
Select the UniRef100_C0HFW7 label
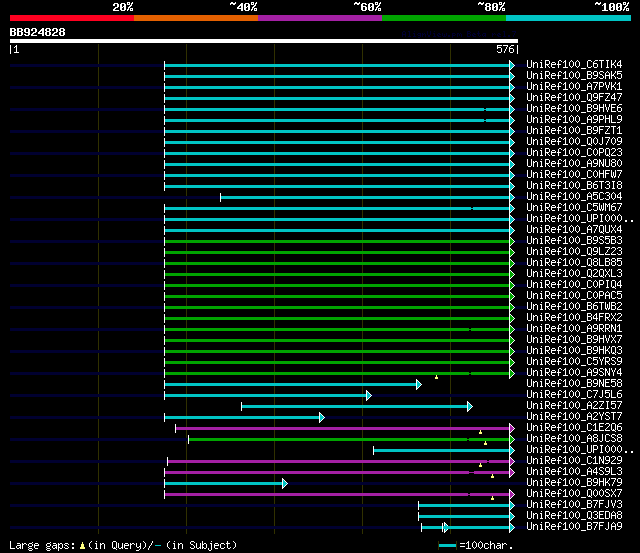click(x=574, y=175)
